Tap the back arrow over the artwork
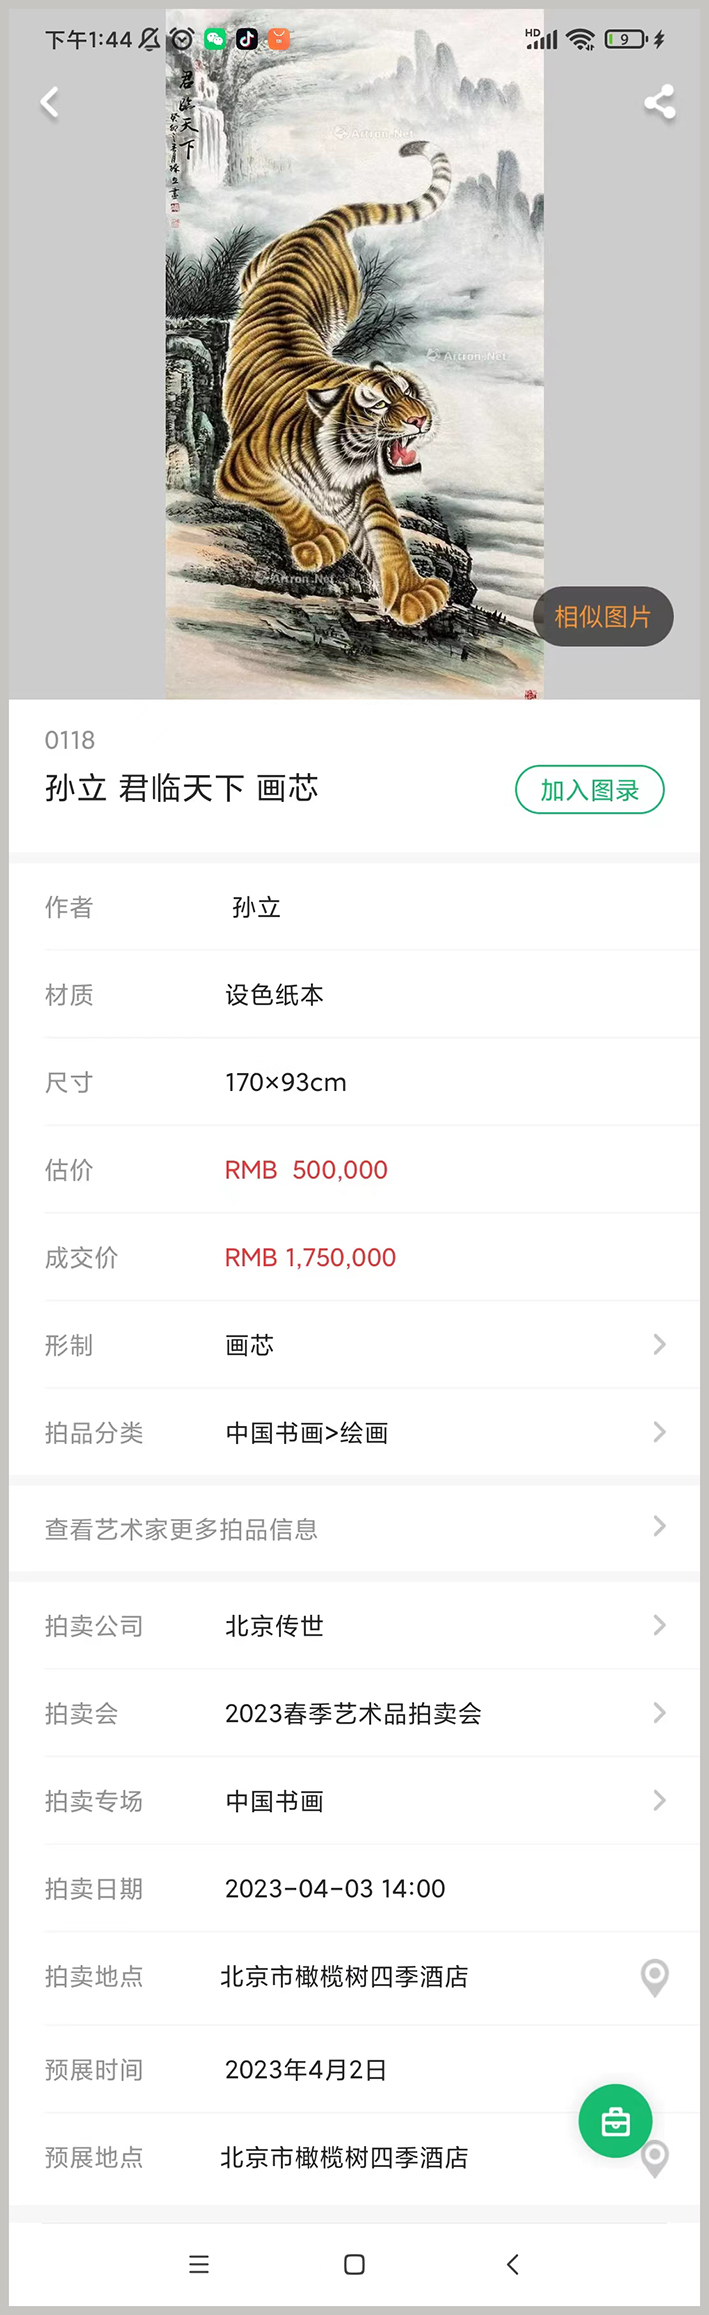This screenshot has height=2315, width=709. click(49, 102)
